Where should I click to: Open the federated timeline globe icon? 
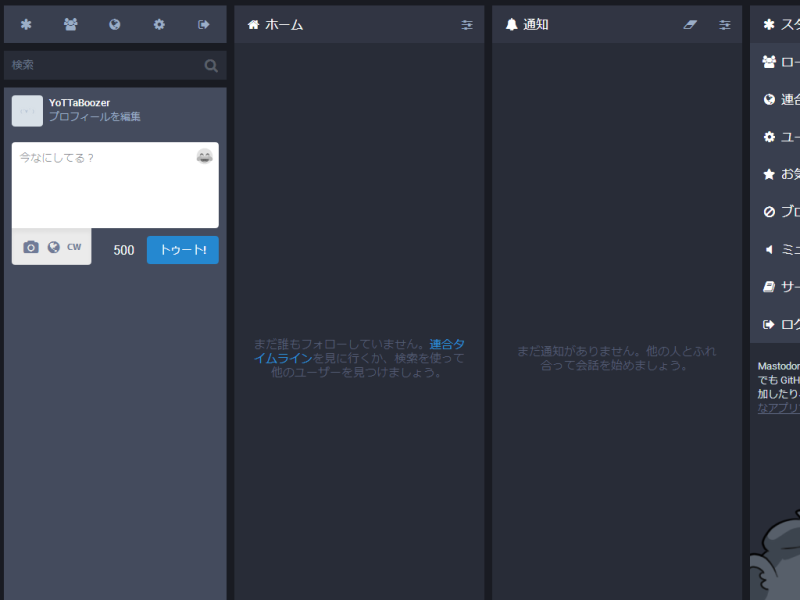pos(114,24)
